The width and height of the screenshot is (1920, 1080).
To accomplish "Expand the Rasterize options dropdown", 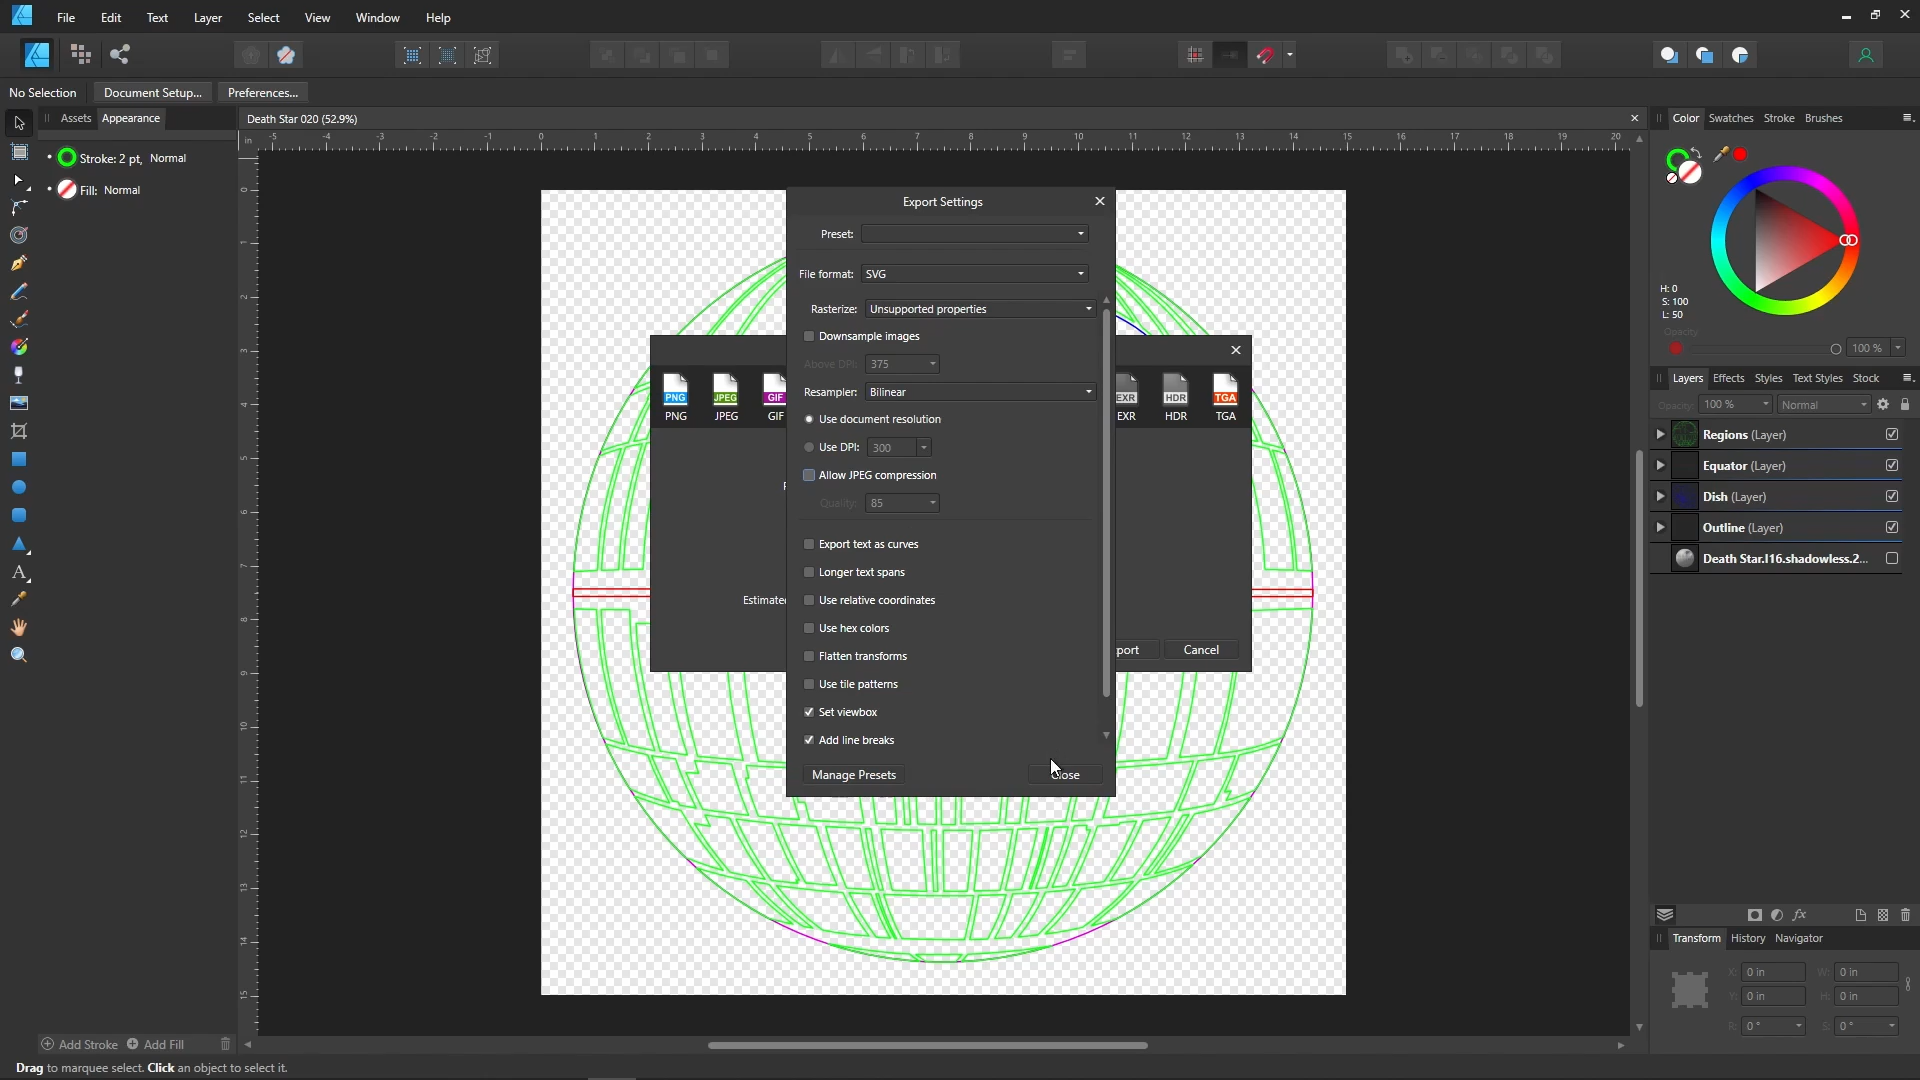I will [x=1088, y=309].
